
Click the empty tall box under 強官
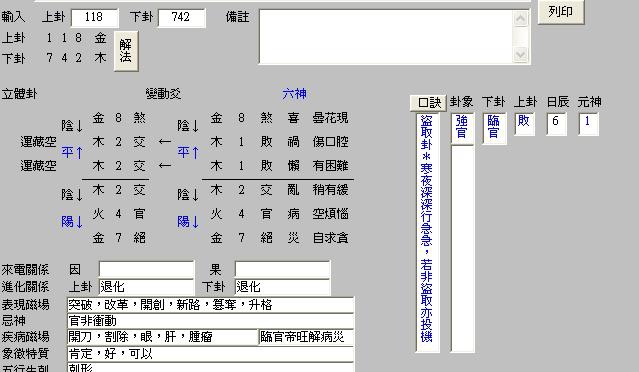[x=462, y=249]
